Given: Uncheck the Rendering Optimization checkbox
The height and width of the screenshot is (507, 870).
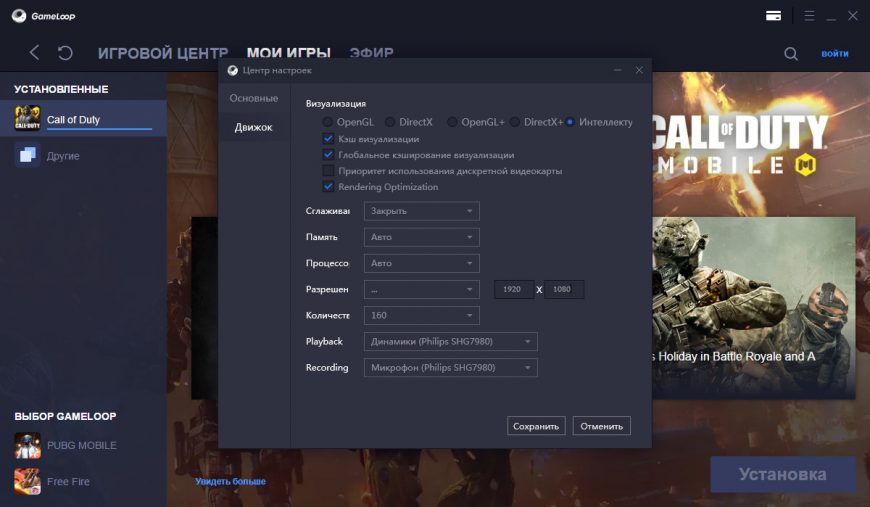Looking at the screenshot, I should (328, 186).
